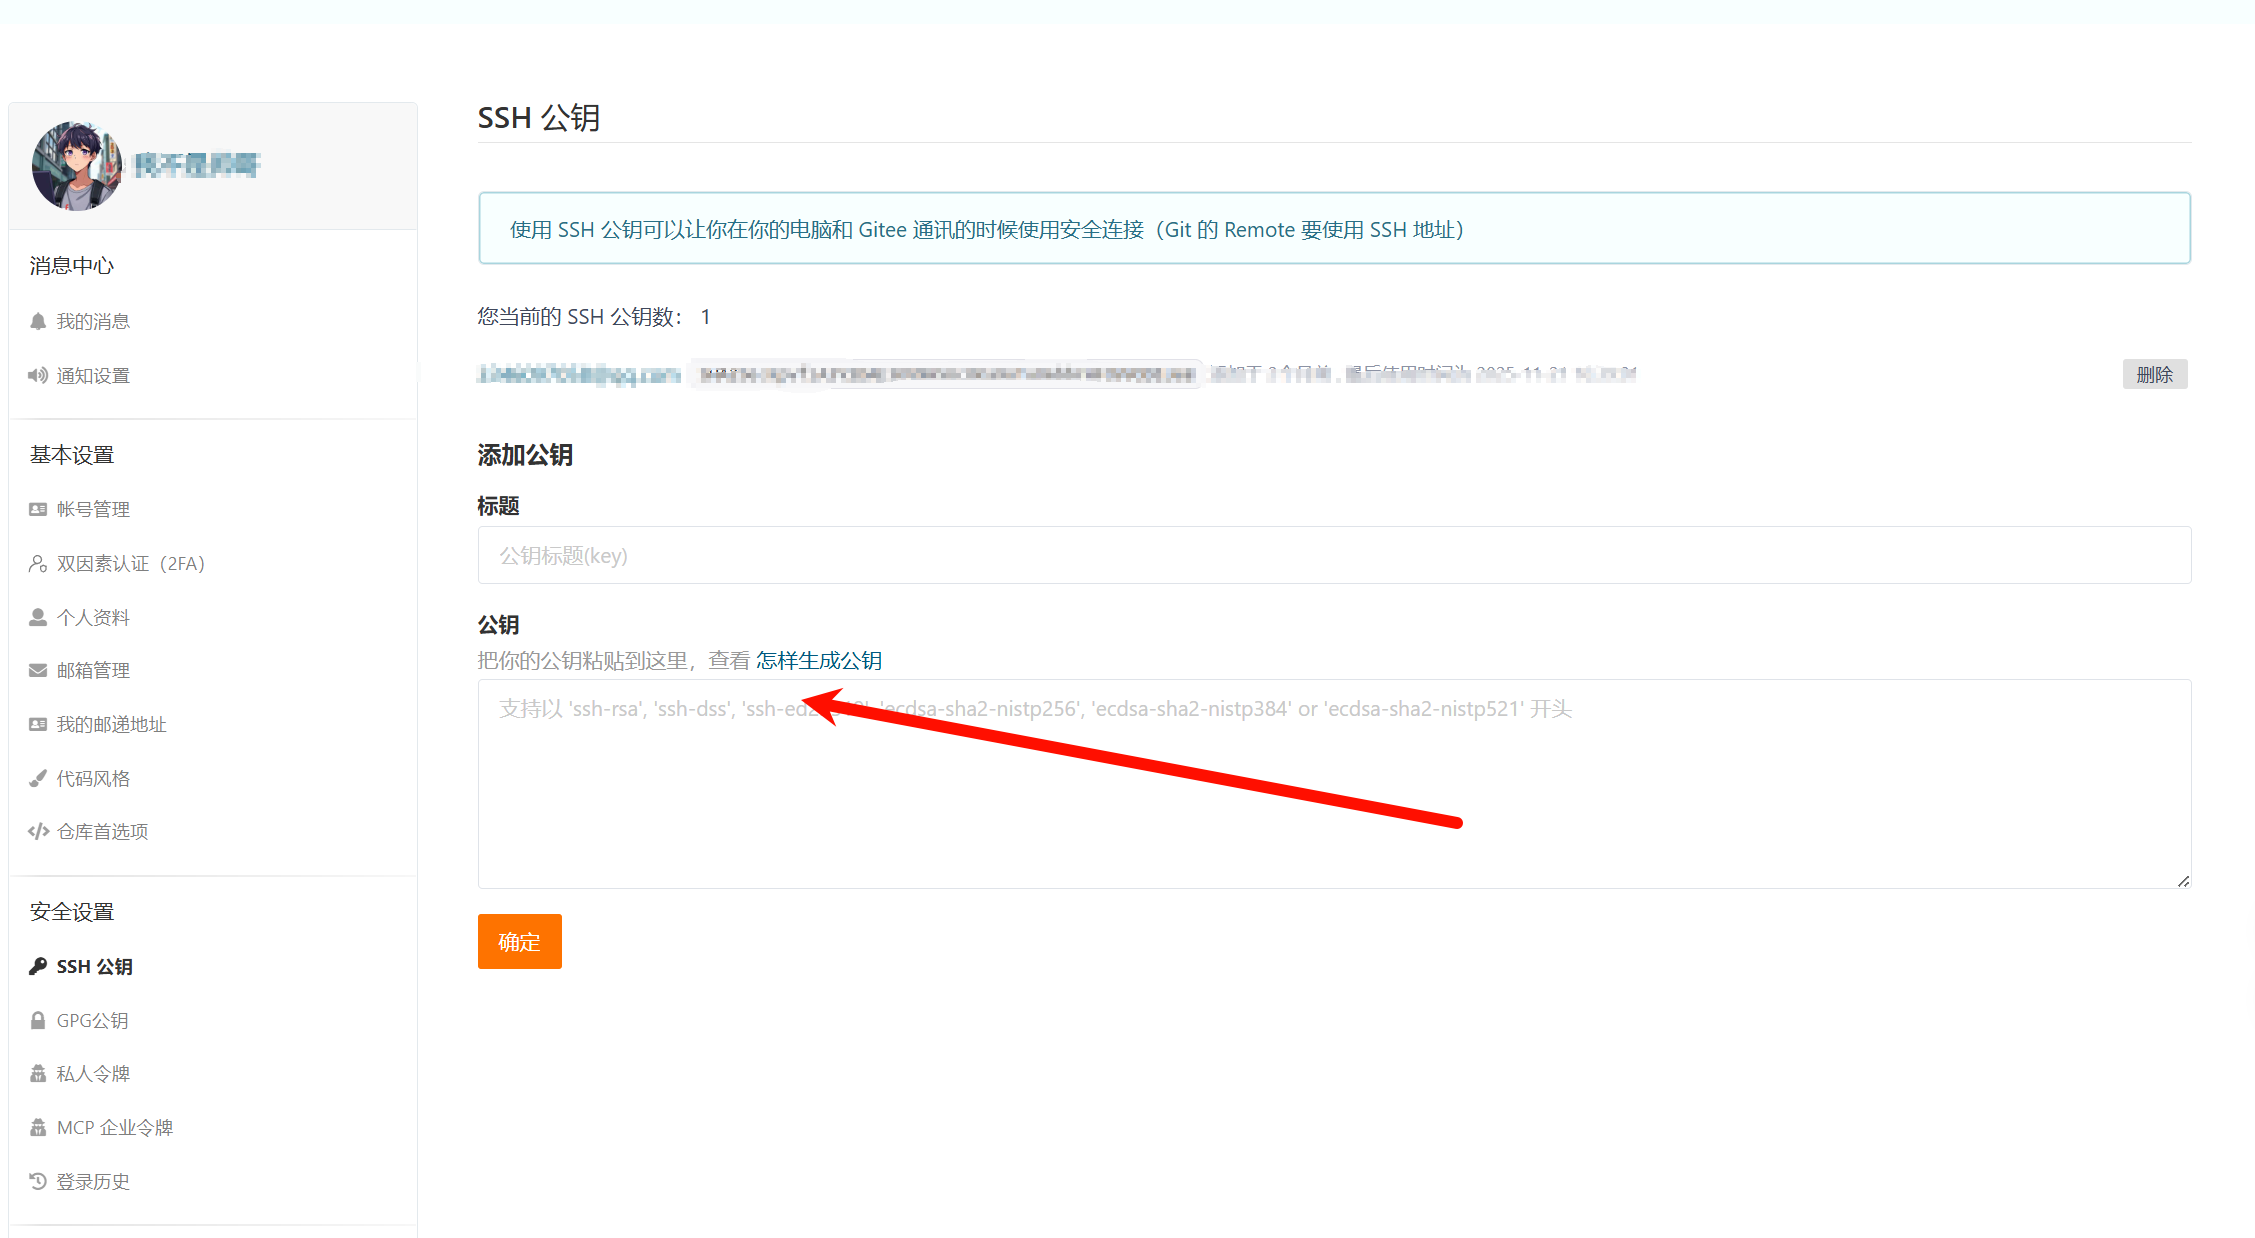Open the 怎样生成公钥 help link
Screen dimensions: 2255x1238
[818, 661]
